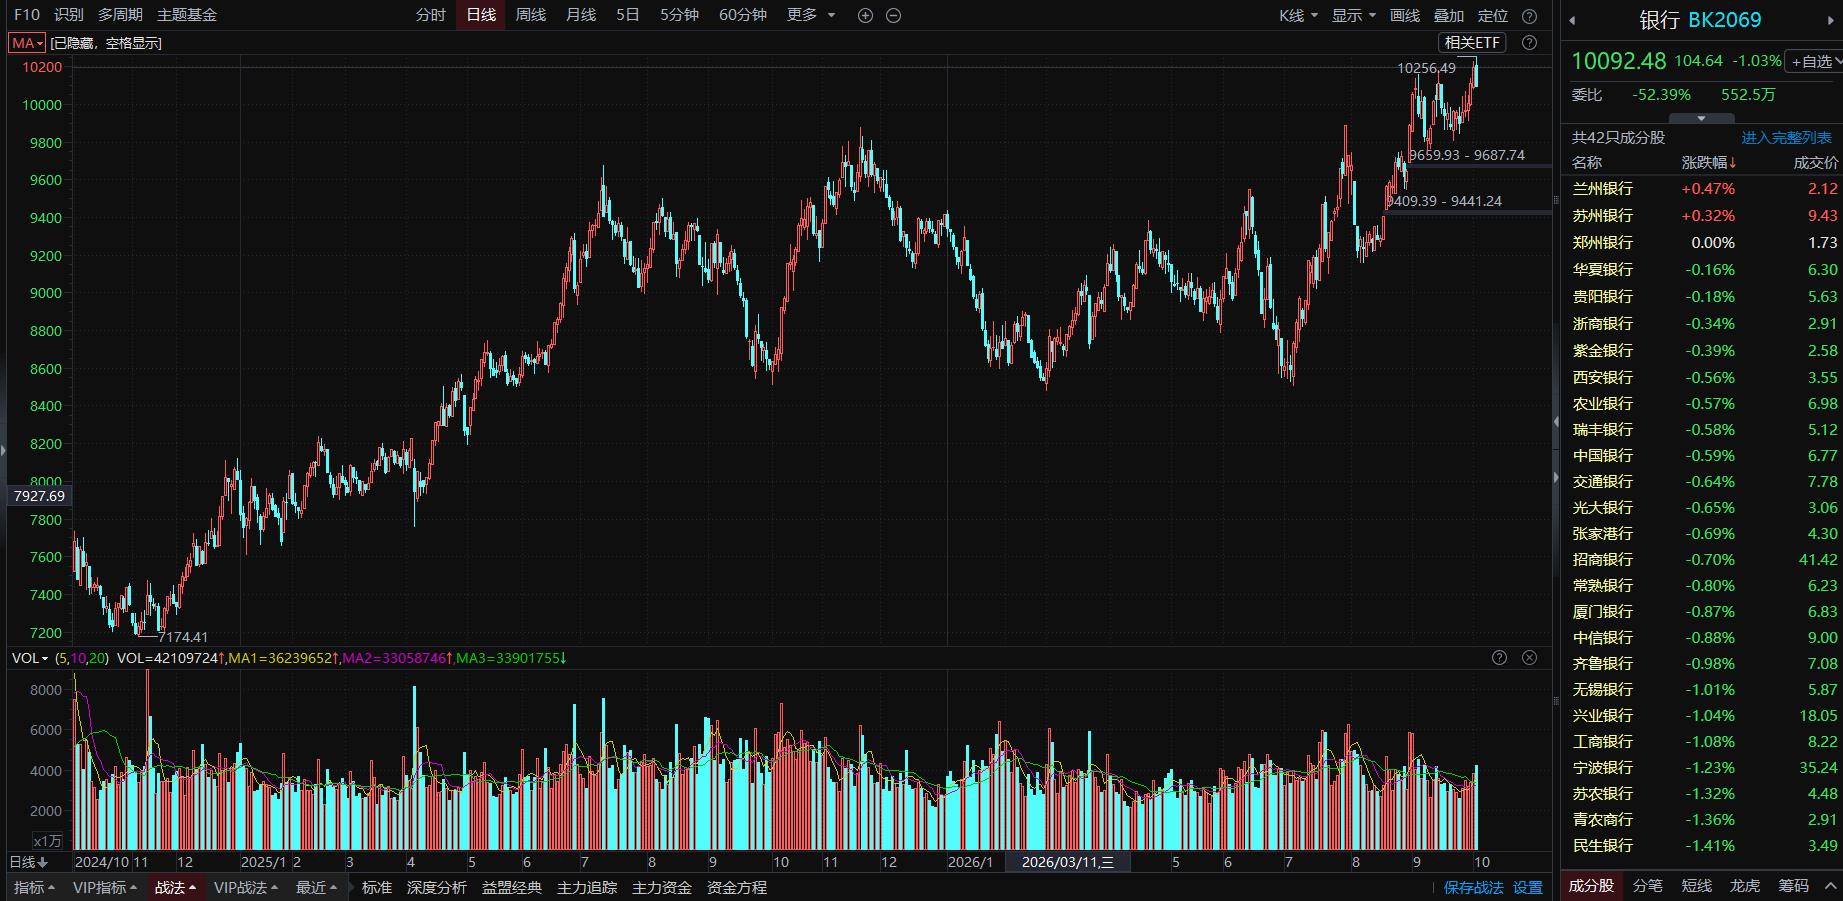This screenshot has height=901, width=1843.
Task: Select the 兰州银行 row in the constituents list
Action: click(x=1702, y=189)
